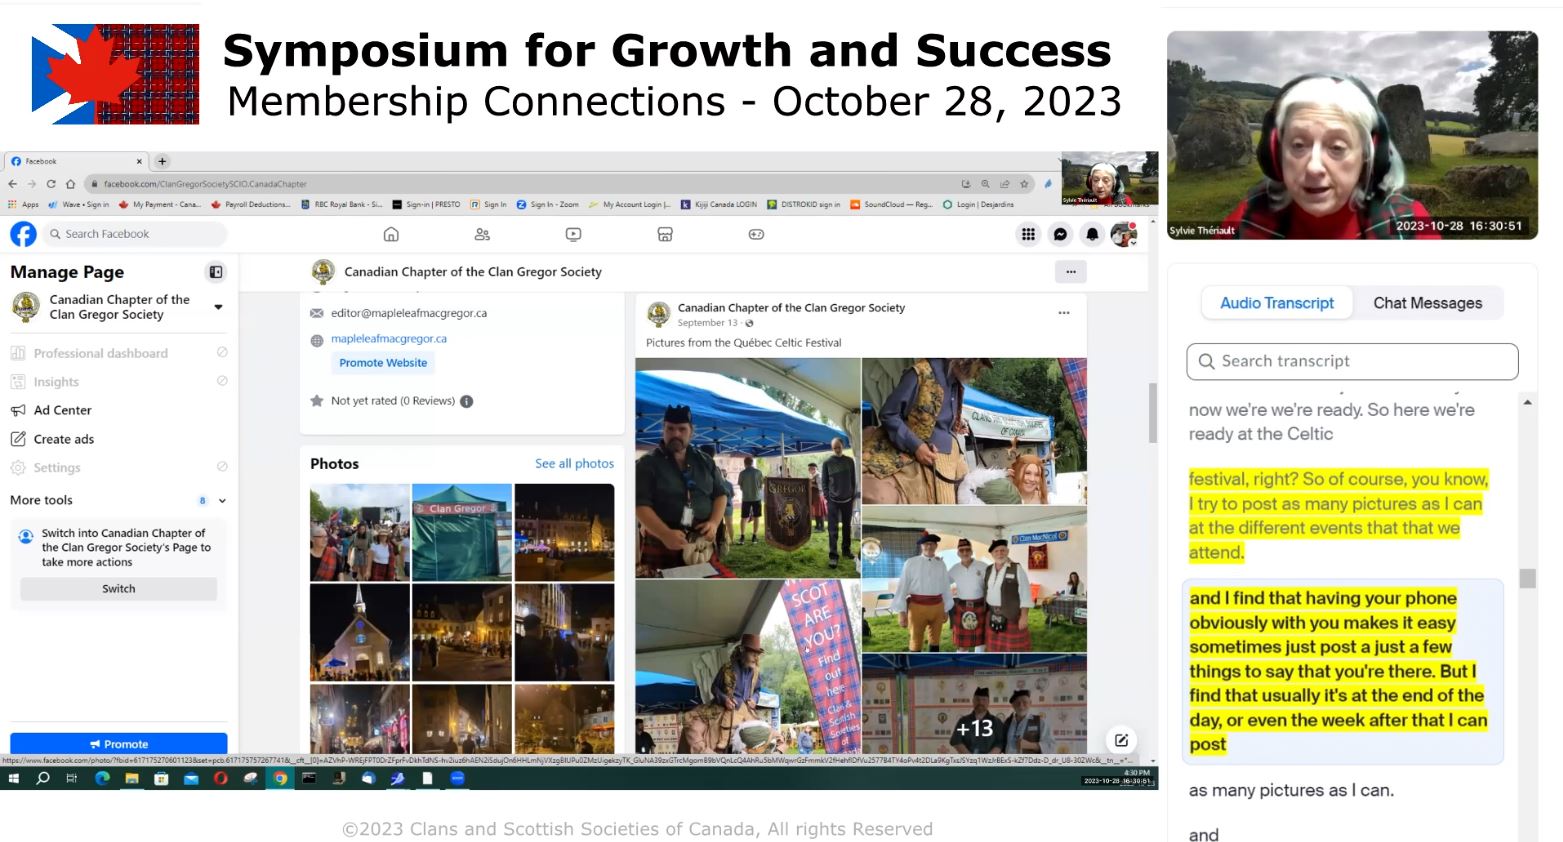This screenshot has height=842, width=1563.
Task: Click See all photos link
Action: click(574, 464)
